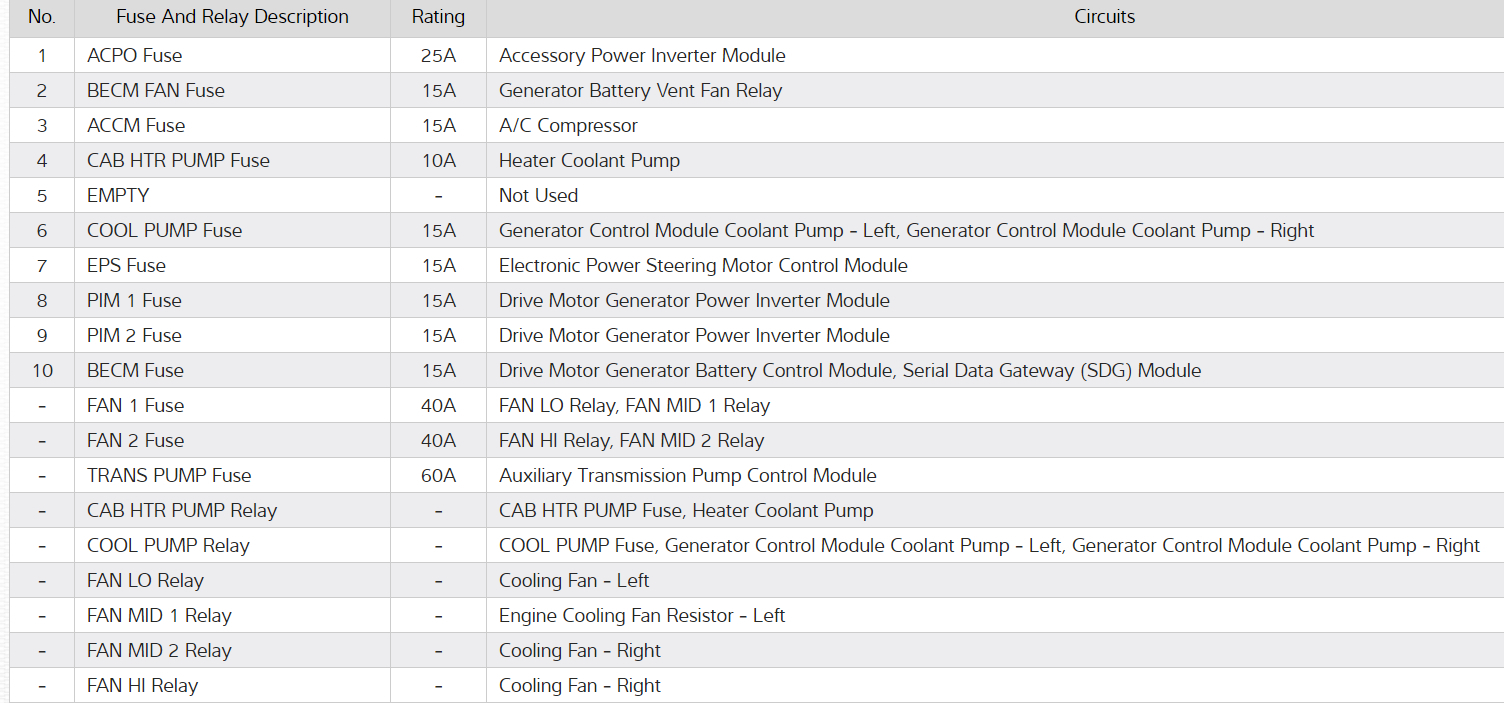Select the PIM 2 Fuse cell
This screenshot has height=703, width=1504.
click(134, 335)
